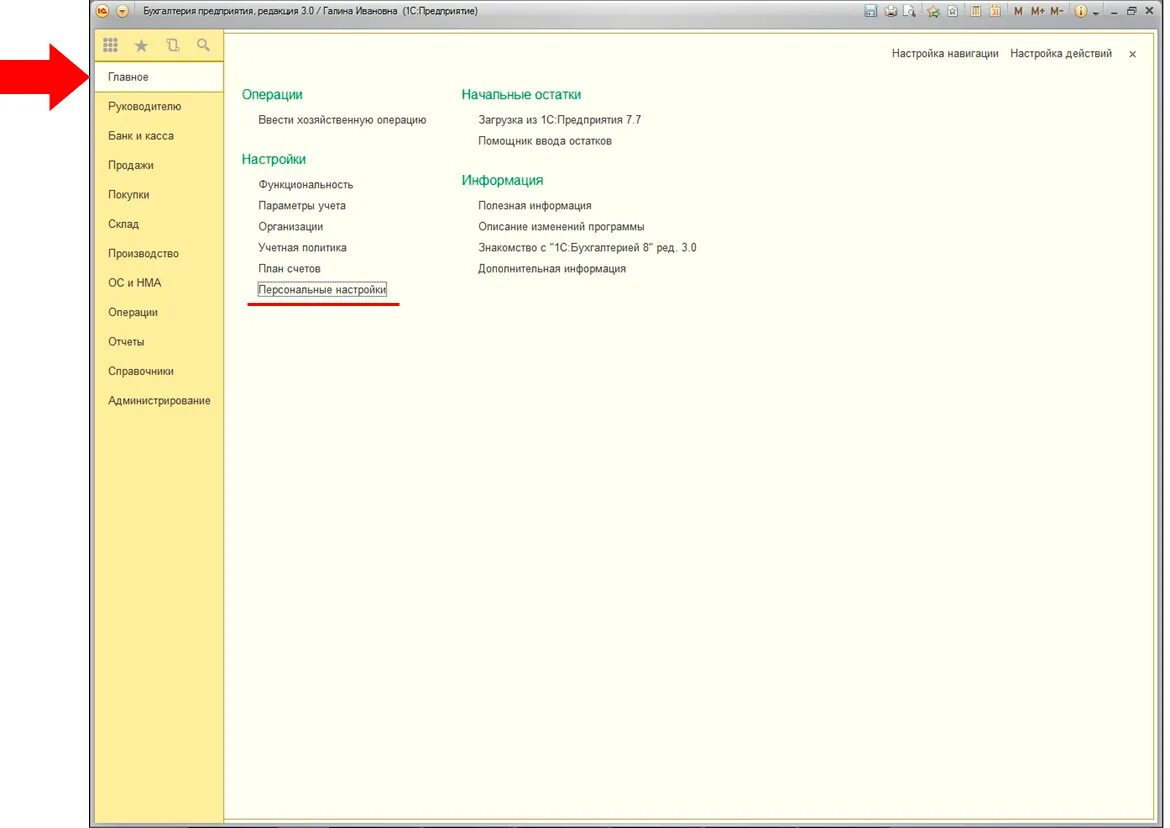Open the Calendar icon in title bar

995,11
